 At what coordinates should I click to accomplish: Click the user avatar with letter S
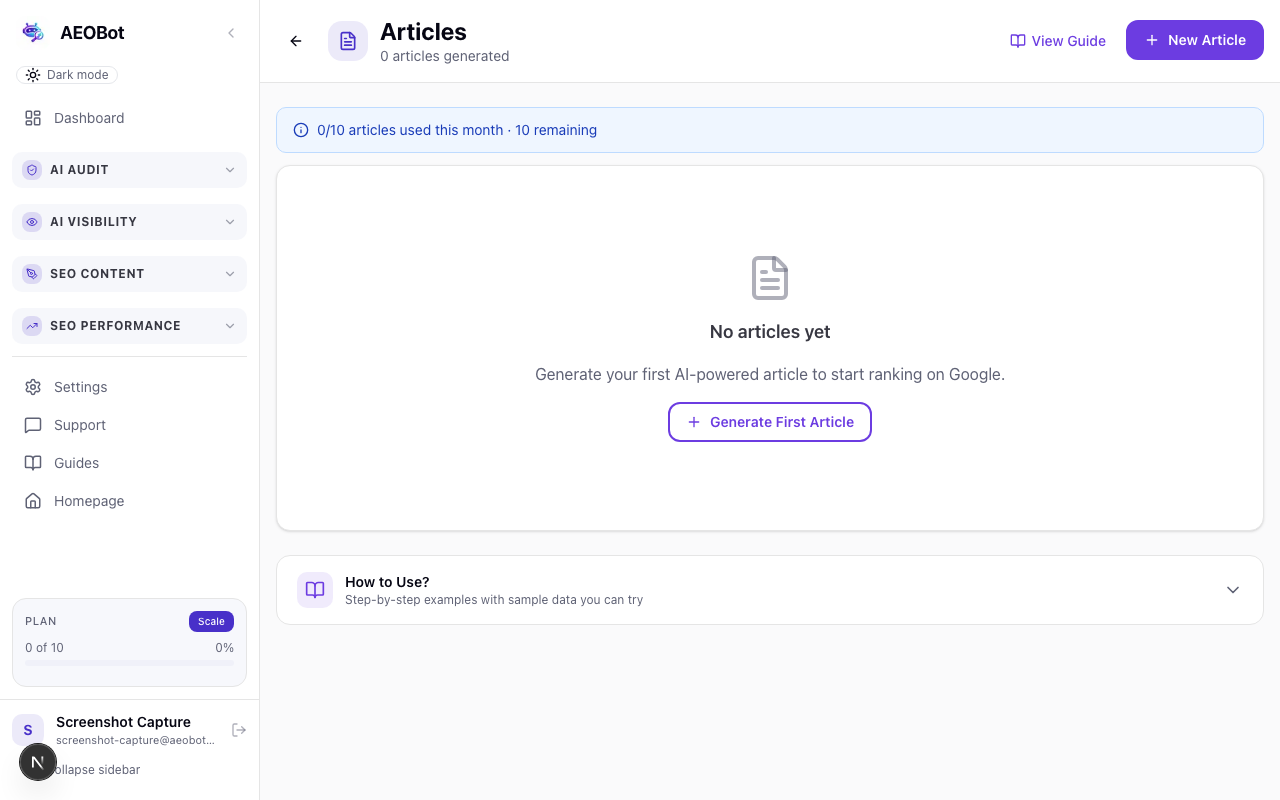(x=28, y=730)
